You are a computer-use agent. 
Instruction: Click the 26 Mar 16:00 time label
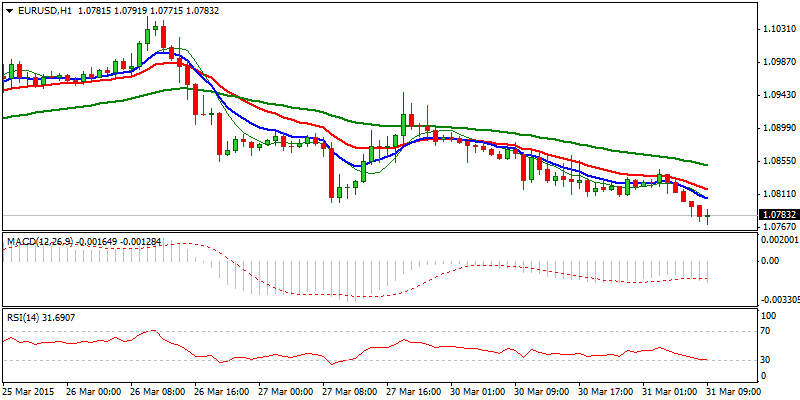(x=221, y=390)
